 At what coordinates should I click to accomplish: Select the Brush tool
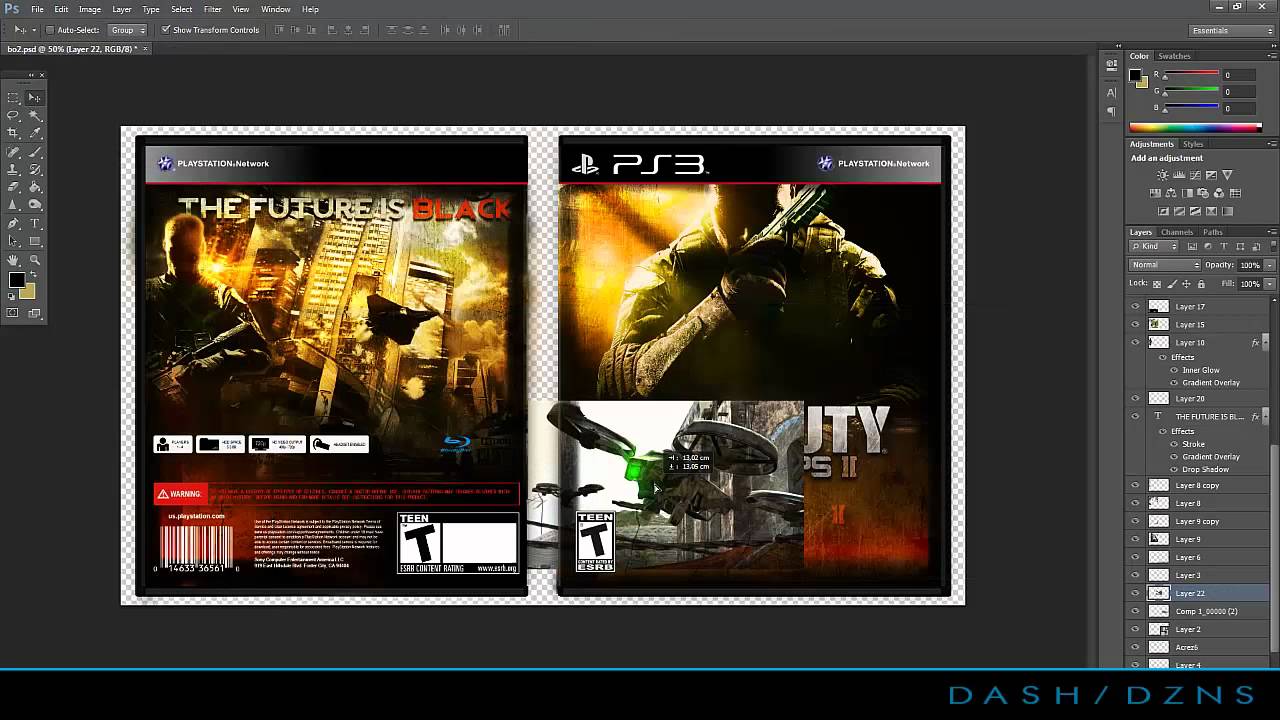coord(35,152)
